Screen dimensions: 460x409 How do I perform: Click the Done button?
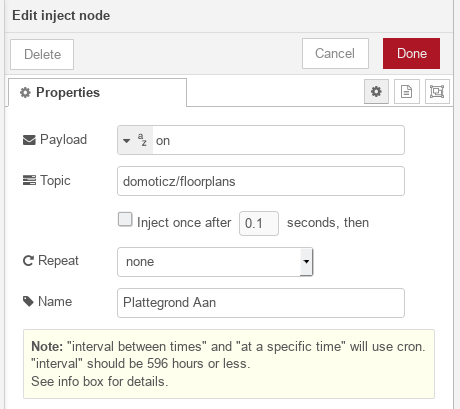pos(411,53)
